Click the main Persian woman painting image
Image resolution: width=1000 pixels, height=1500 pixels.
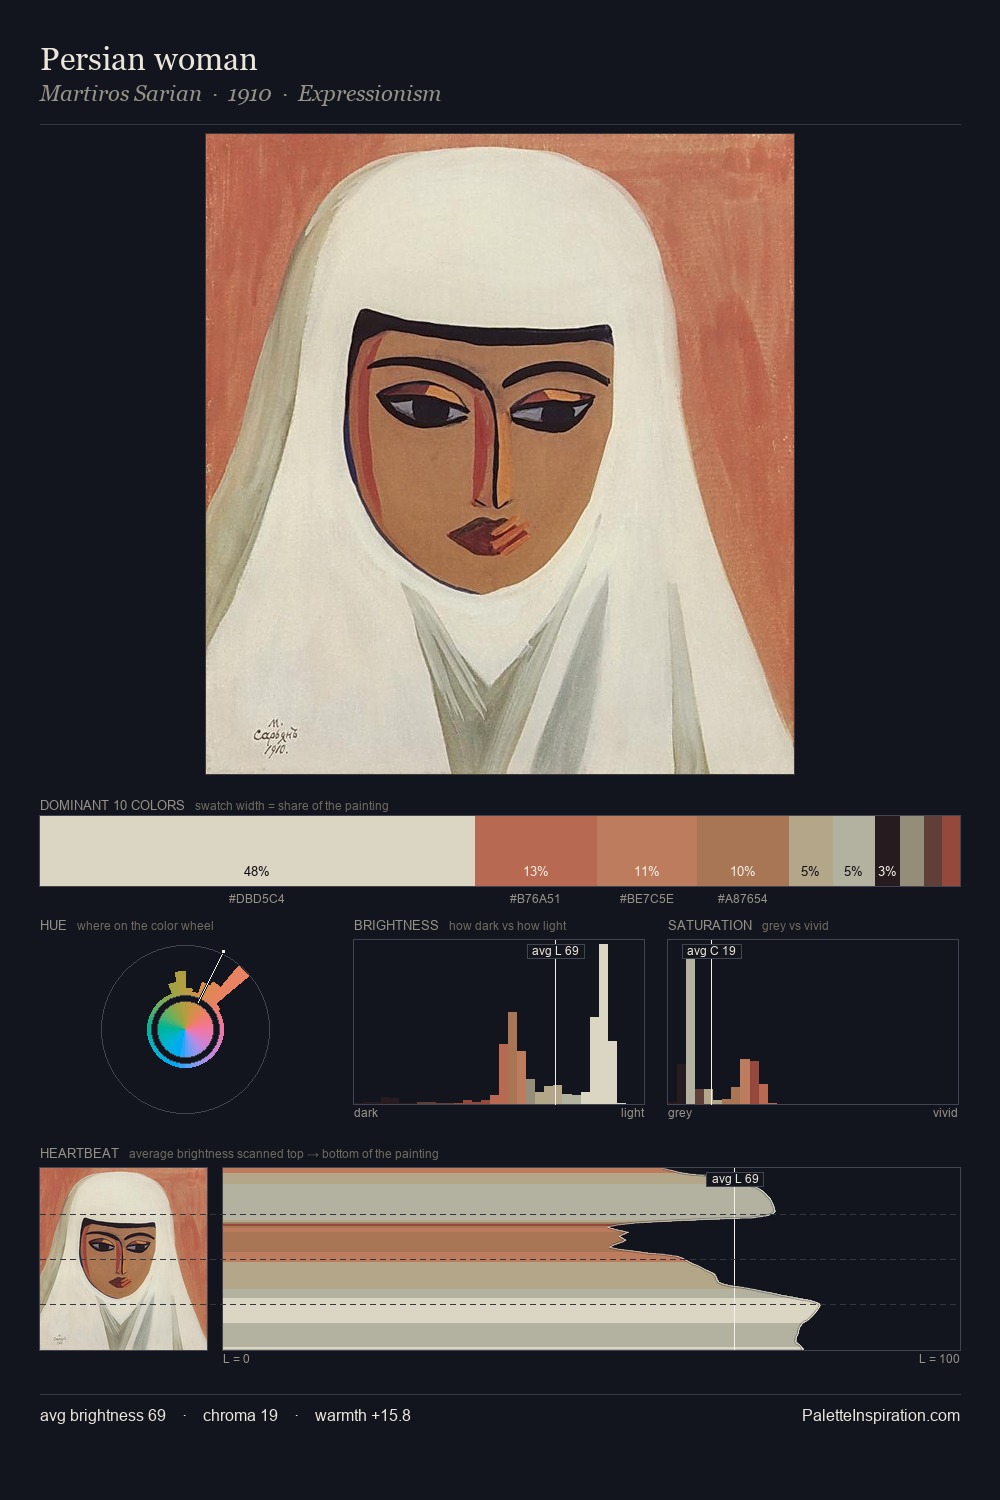coord(500,454)
